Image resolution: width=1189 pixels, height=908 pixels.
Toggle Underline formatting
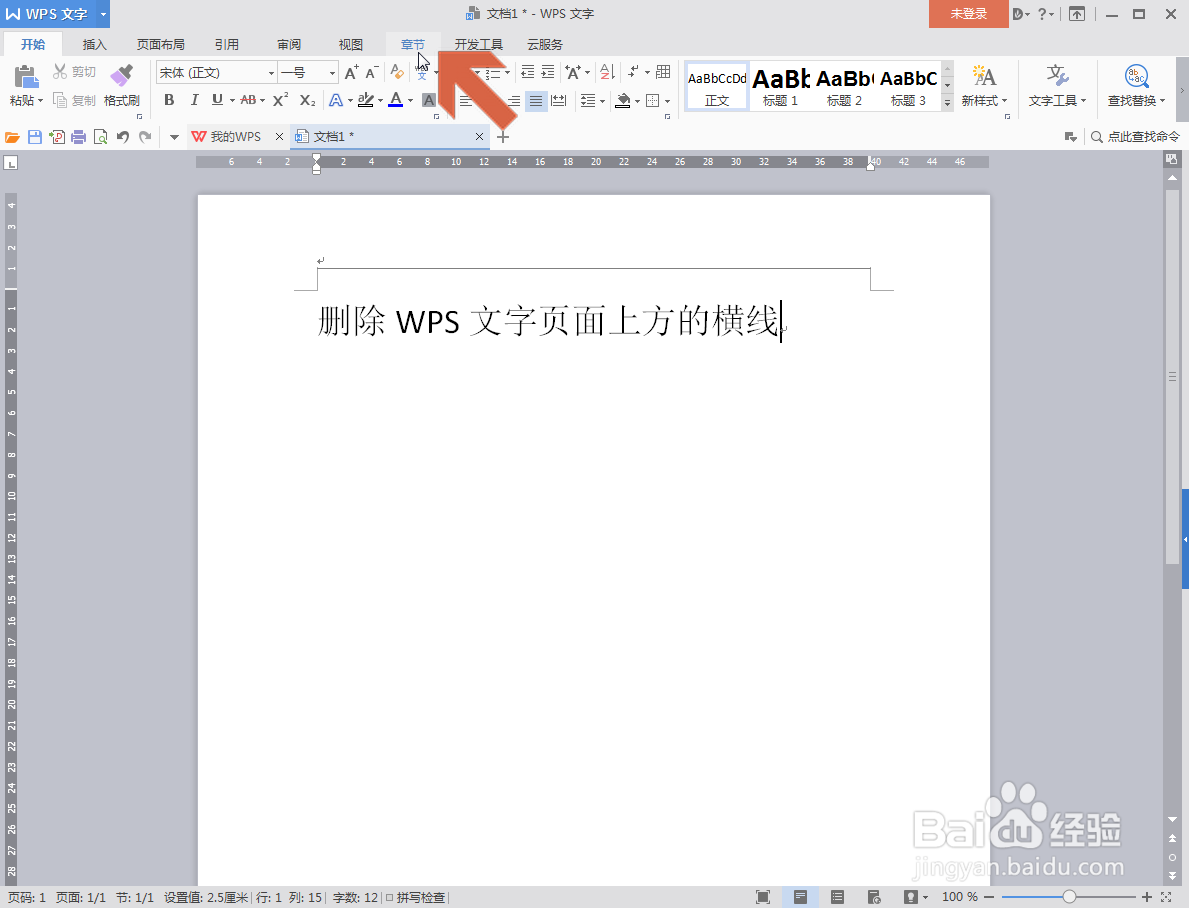coord(218,100)
